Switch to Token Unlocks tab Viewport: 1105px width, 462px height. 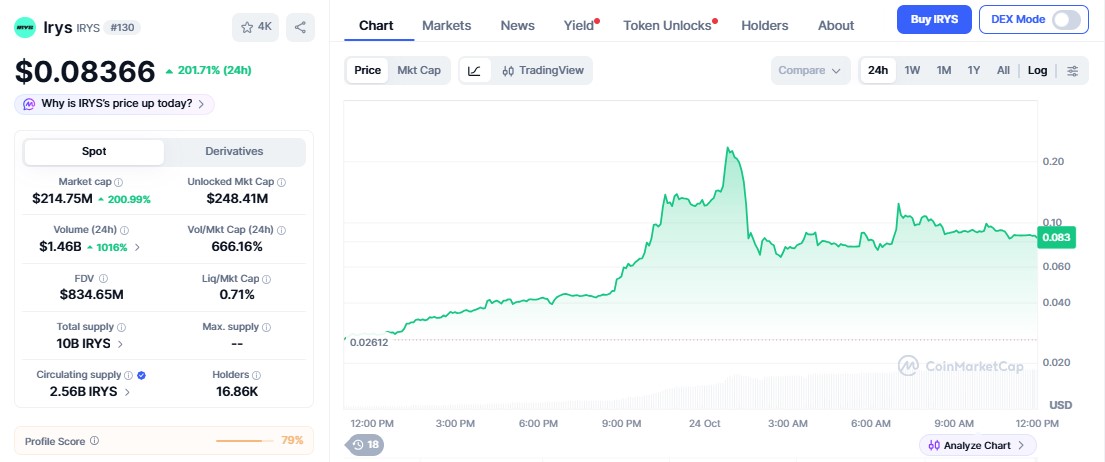(x=667, y=25)
